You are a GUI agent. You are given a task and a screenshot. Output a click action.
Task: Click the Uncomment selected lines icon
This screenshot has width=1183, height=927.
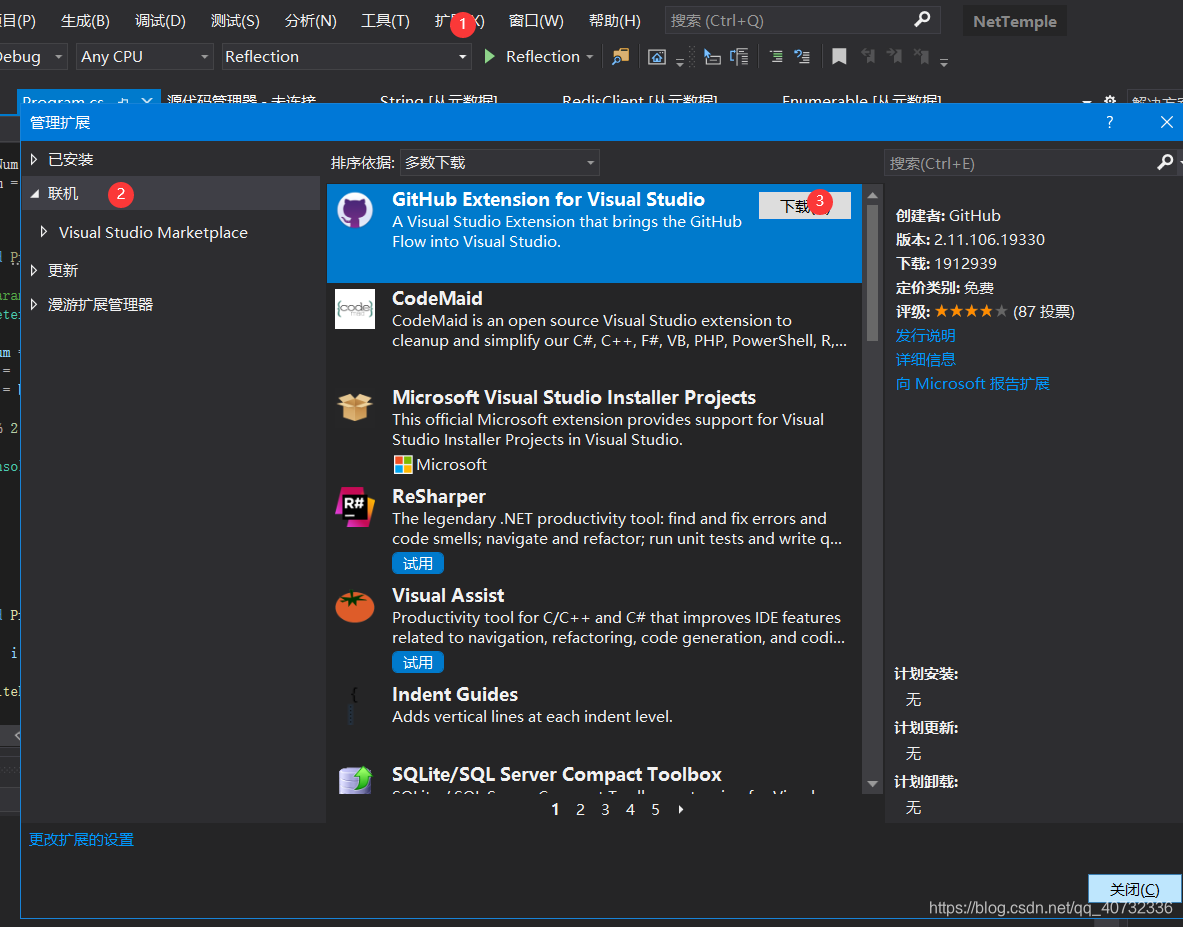tap(802, 57)
